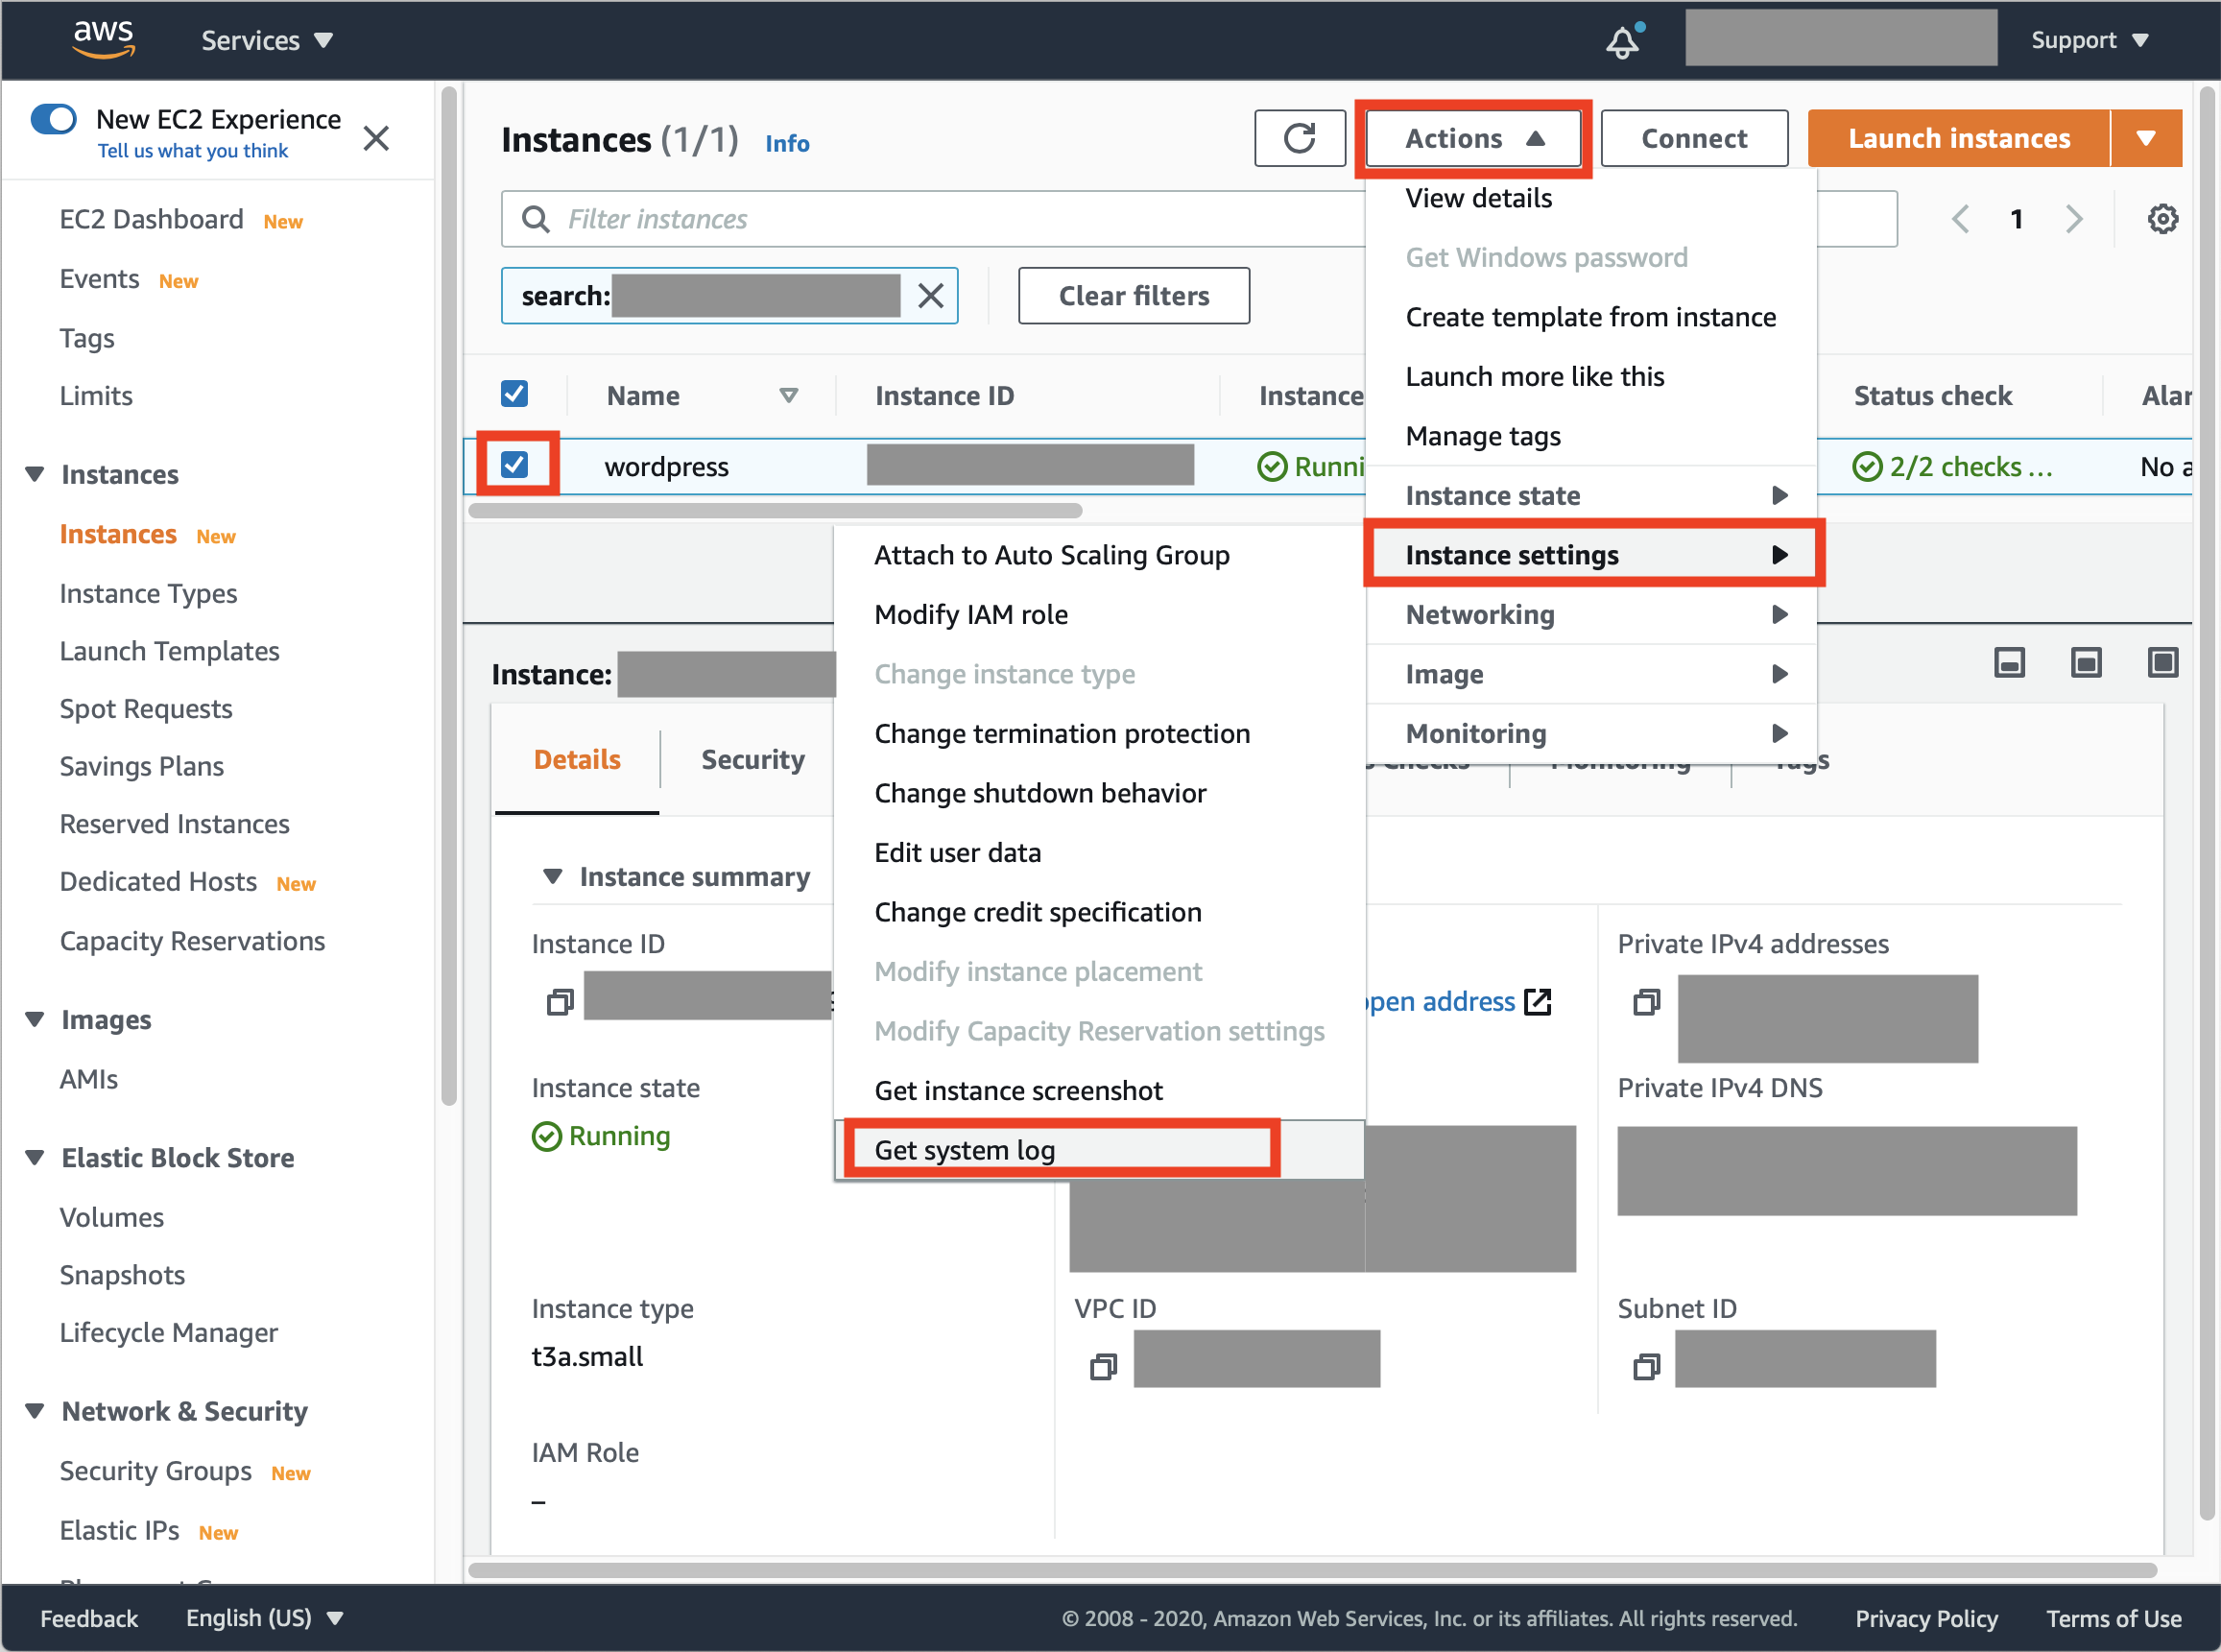Select Launch more like this
The image size is (2221, 1652).
[x=1591, y=377]
